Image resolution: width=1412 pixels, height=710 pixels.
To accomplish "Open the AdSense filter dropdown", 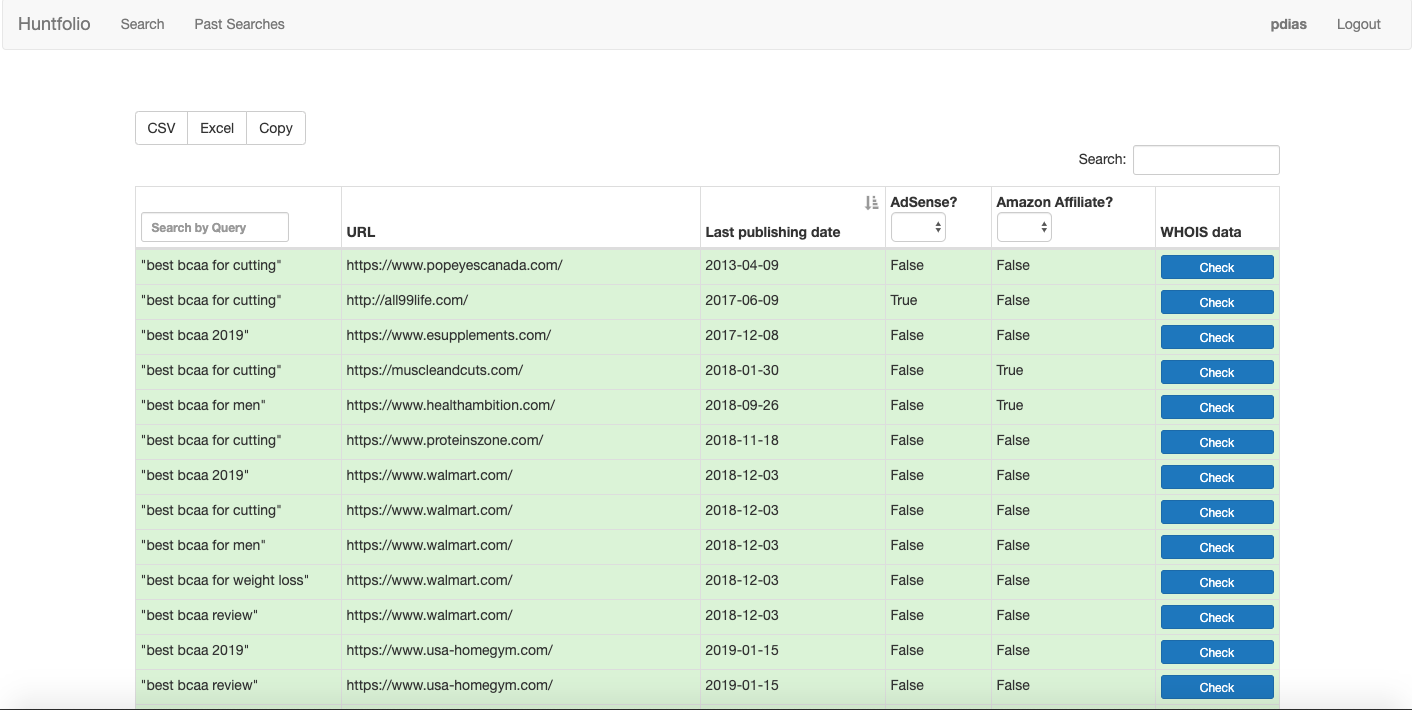I will [x=918, y=228].
